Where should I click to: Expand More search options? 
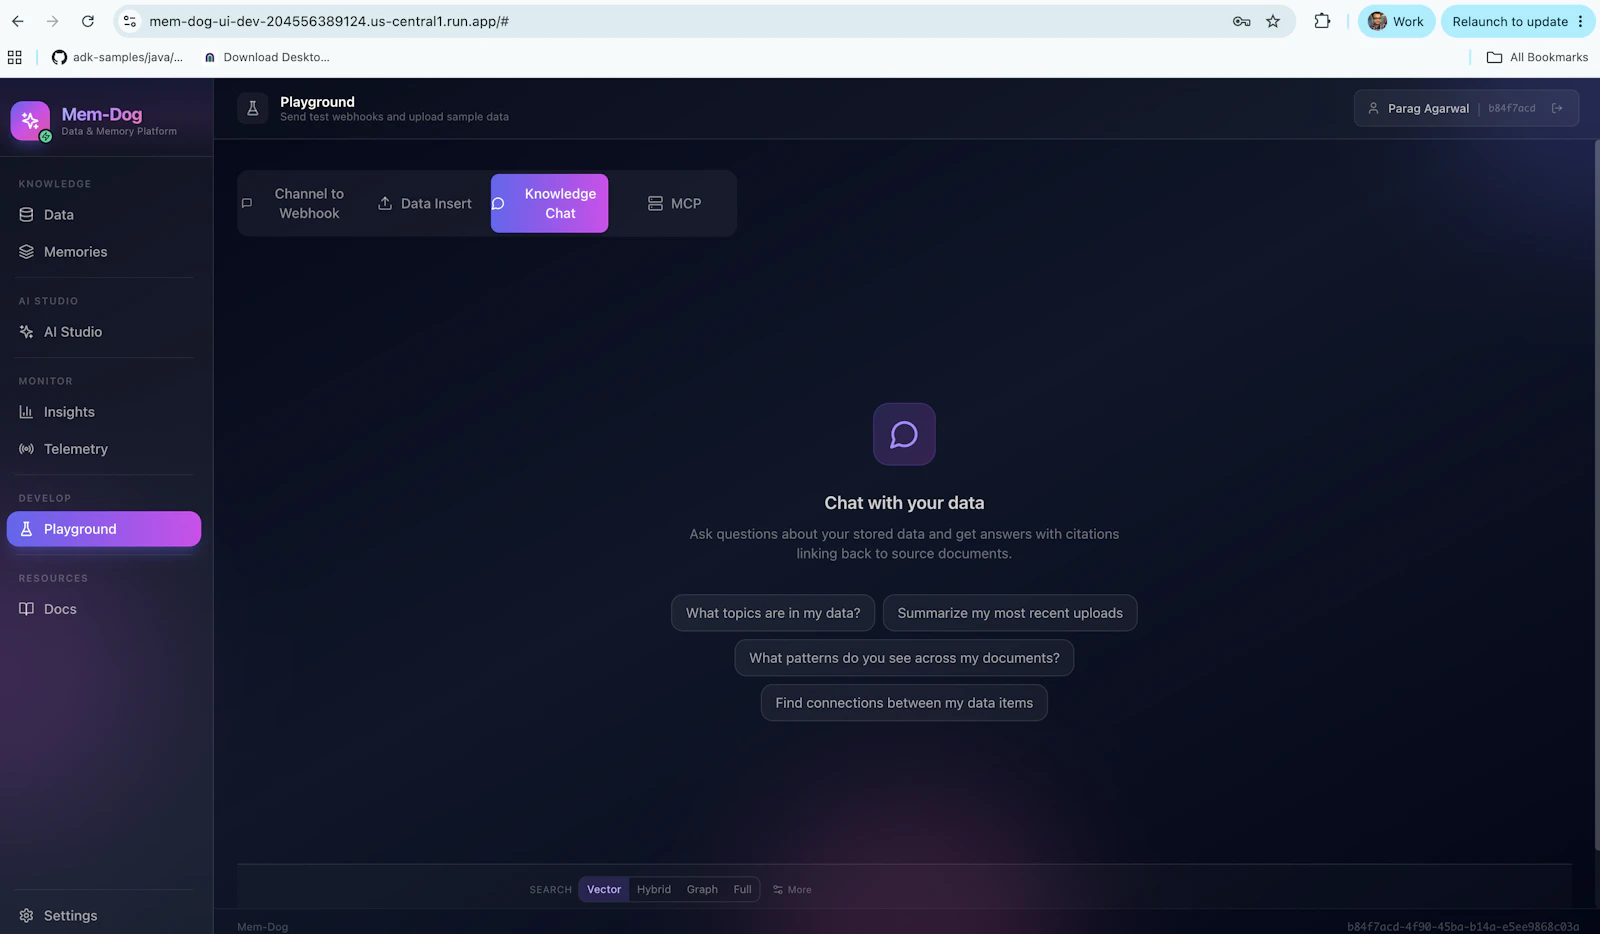click(x=792, y=889)
